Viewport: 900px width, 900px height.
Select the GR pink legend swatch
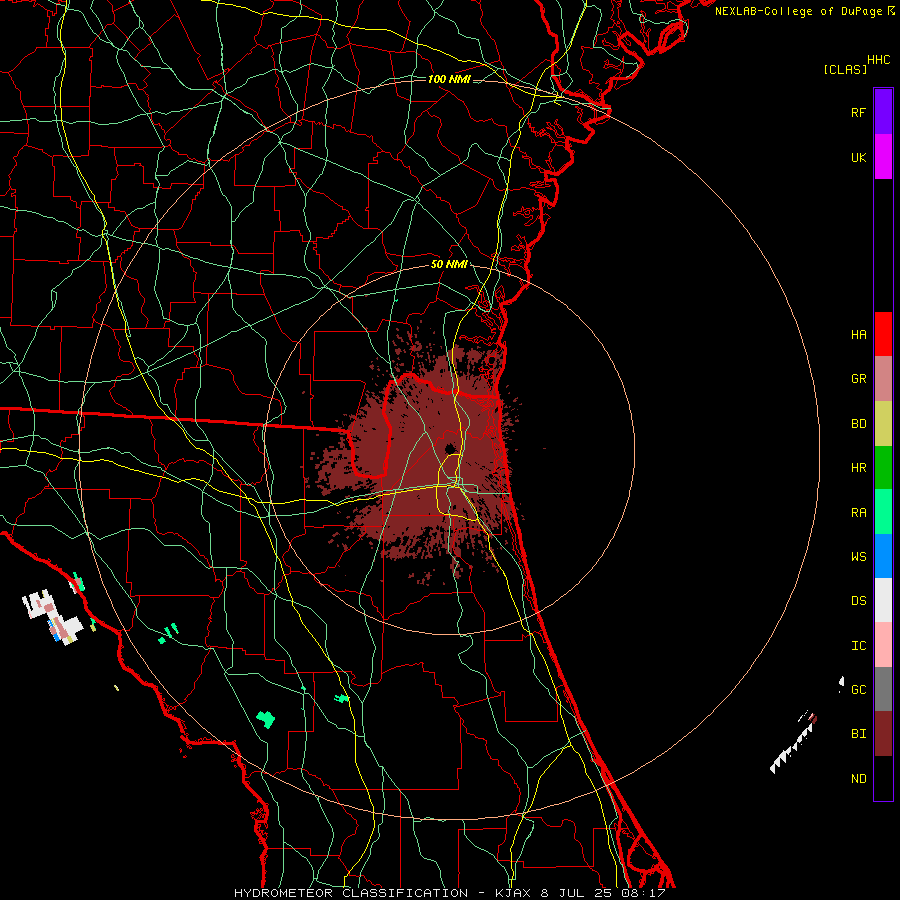pyautogui.click(x=883, y=379)
